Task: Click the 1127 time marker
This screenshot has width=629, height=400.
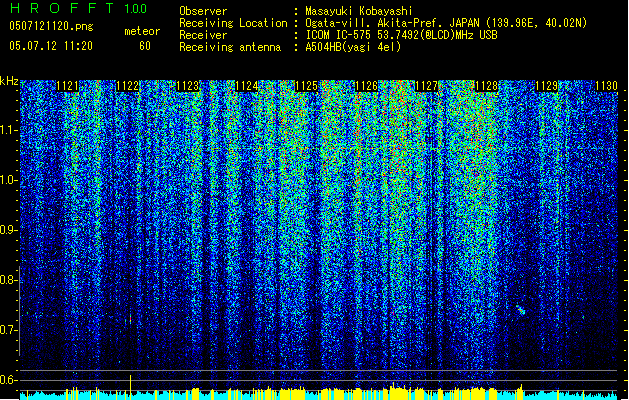Action: click(x=426, y=86)
